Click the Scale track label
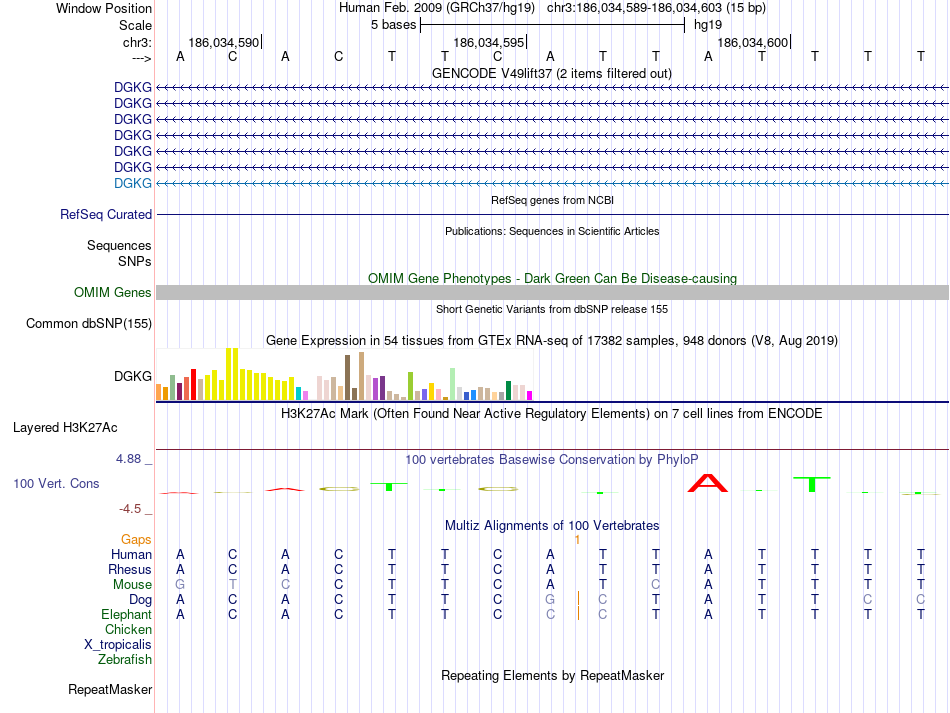 [x=135, y=25]
